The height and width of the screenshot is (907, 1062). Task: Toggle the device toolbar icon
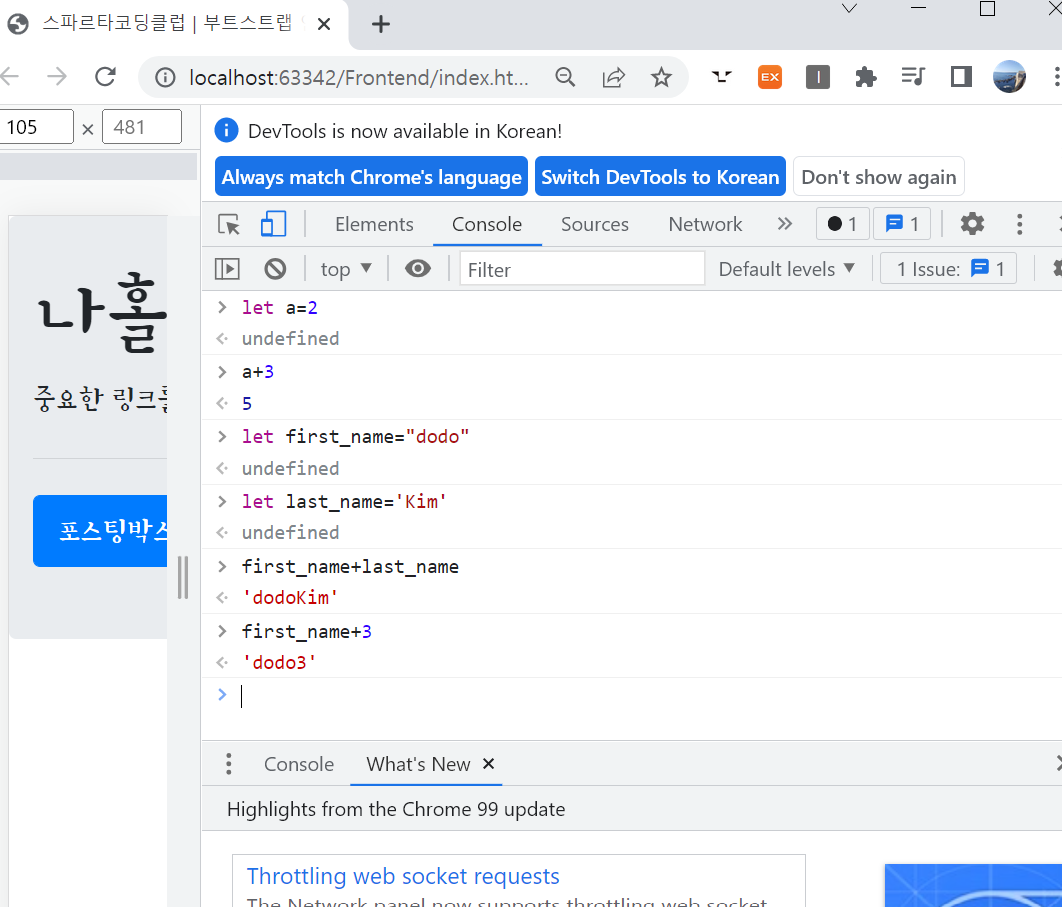coord(274,224)
